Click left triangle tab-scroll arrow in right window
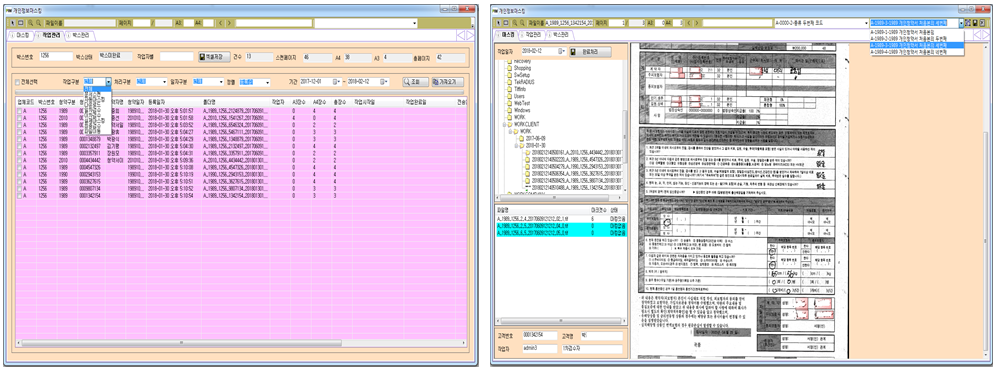The height and width of the screenshot is (372, 998). (x=977, y=34)
